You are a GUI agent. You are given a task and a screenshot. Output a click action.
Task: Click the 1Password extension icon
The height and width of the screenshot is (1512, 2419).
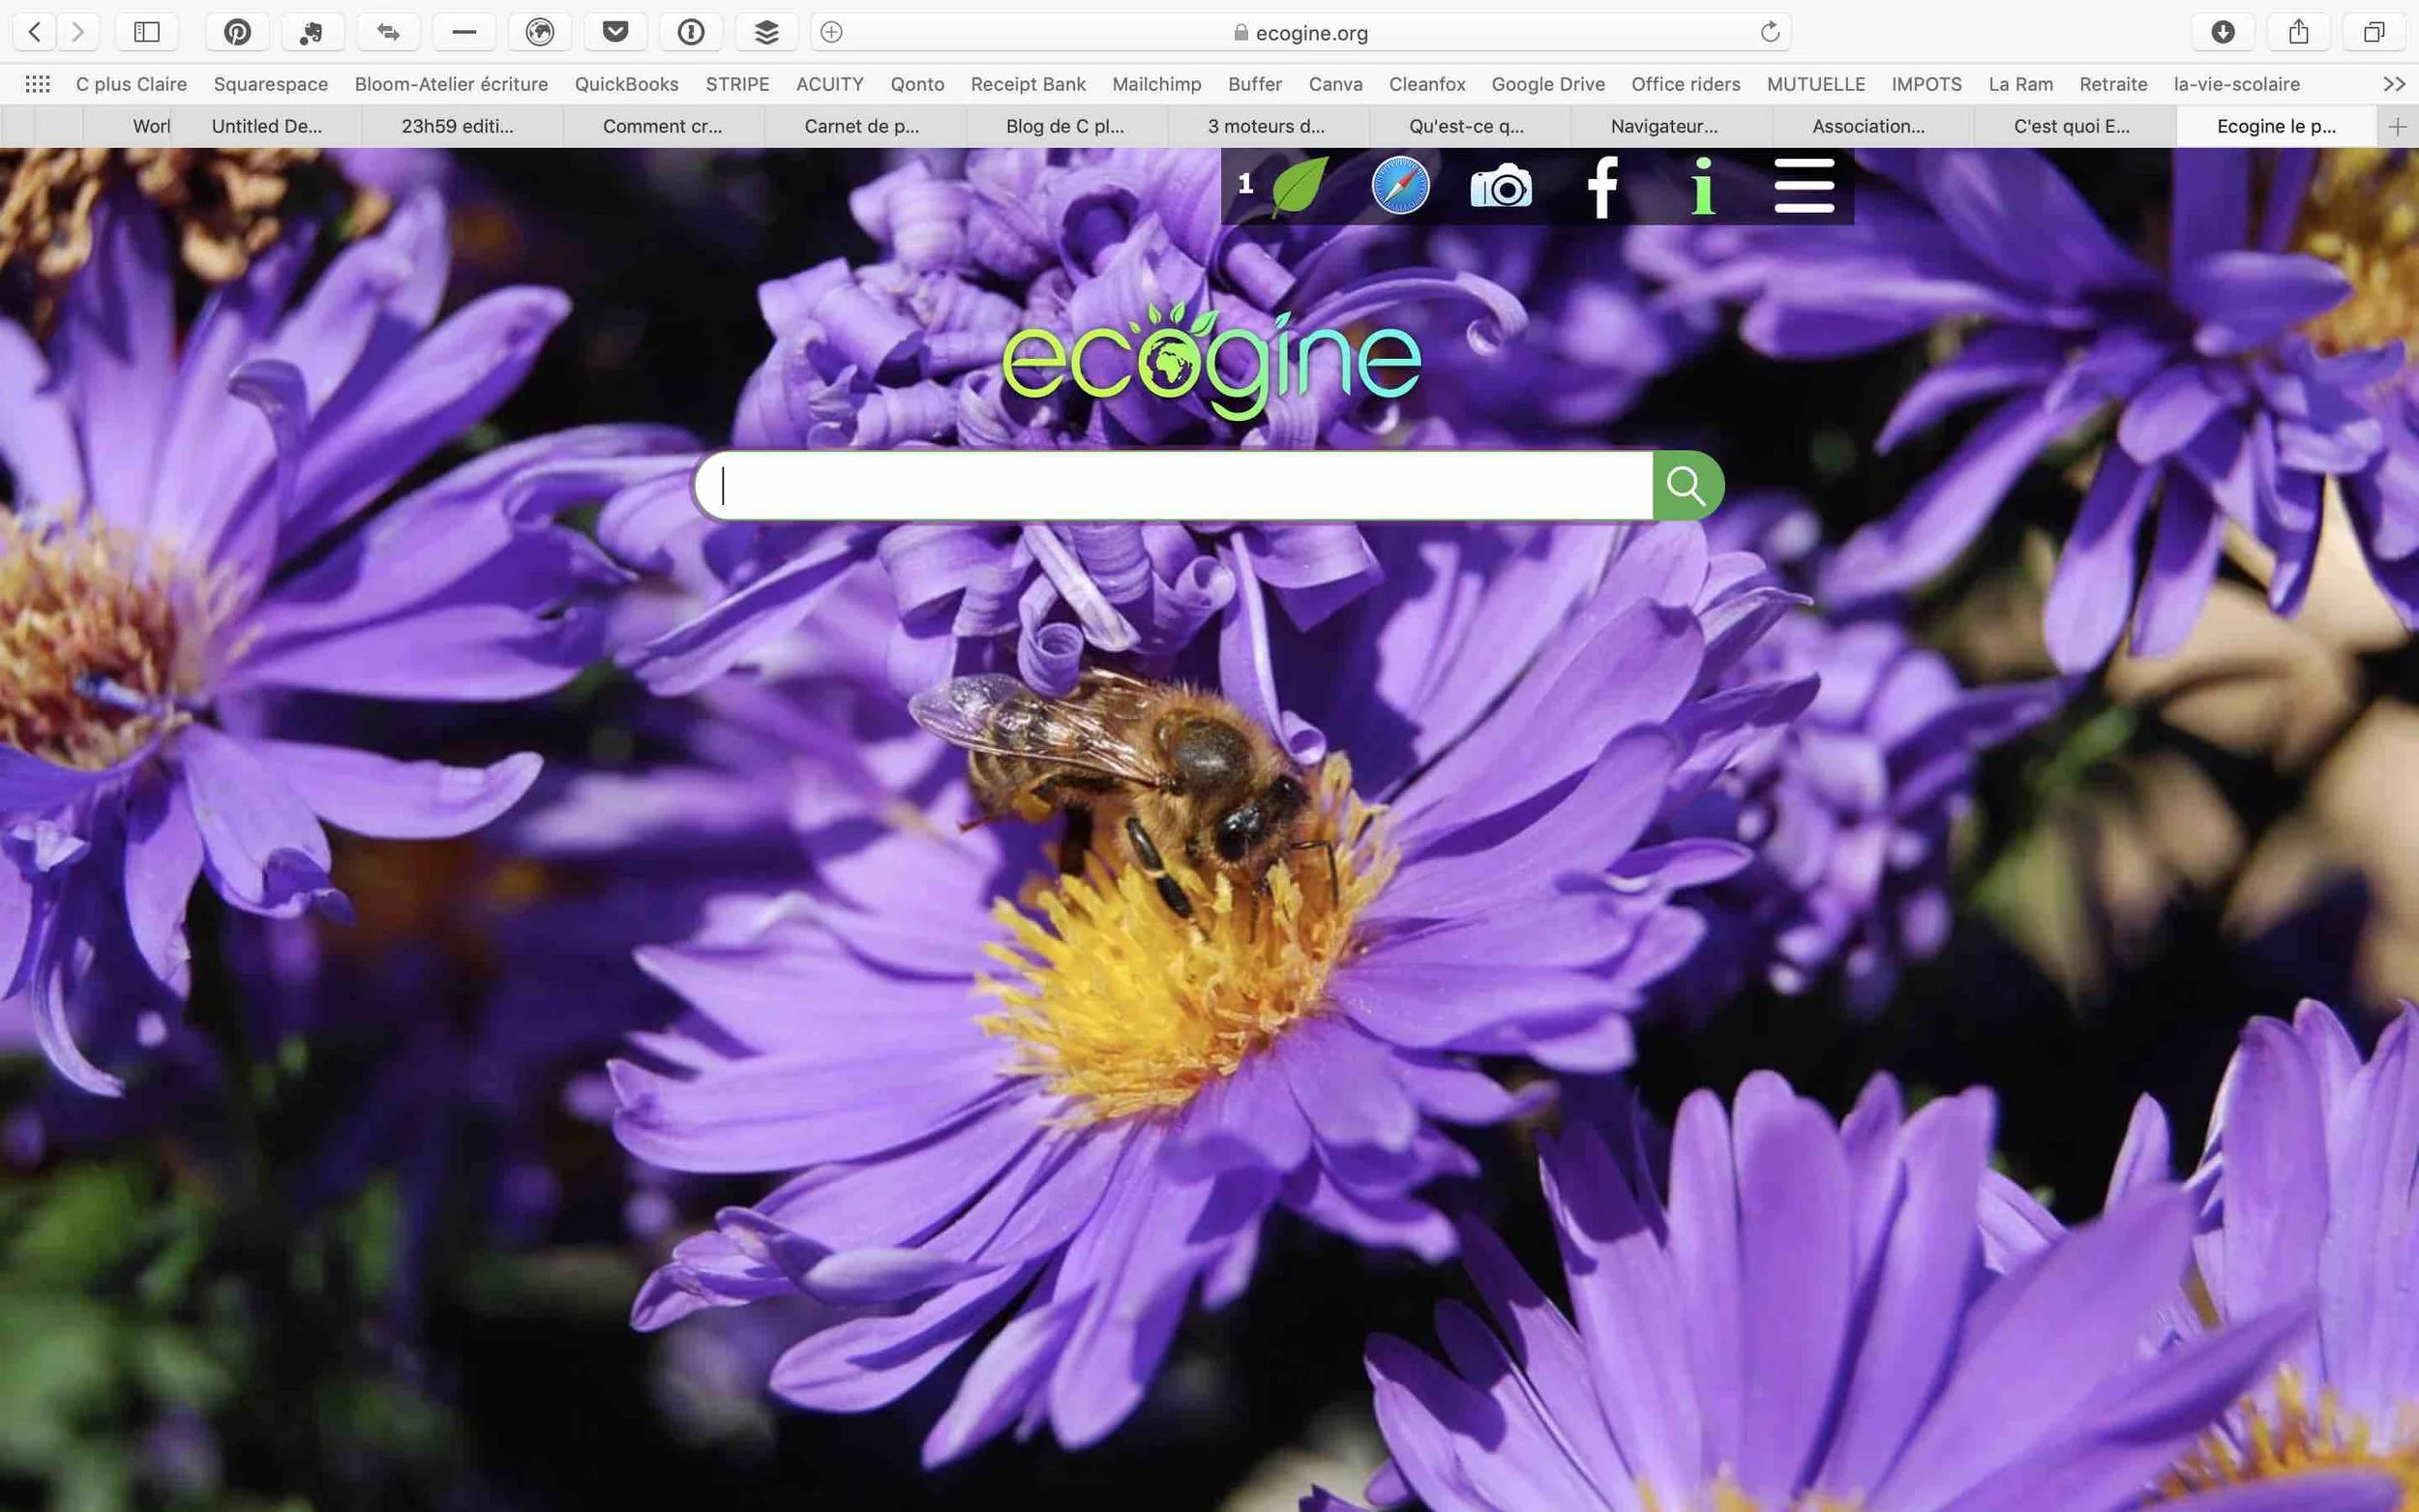[x=691, y=32]
